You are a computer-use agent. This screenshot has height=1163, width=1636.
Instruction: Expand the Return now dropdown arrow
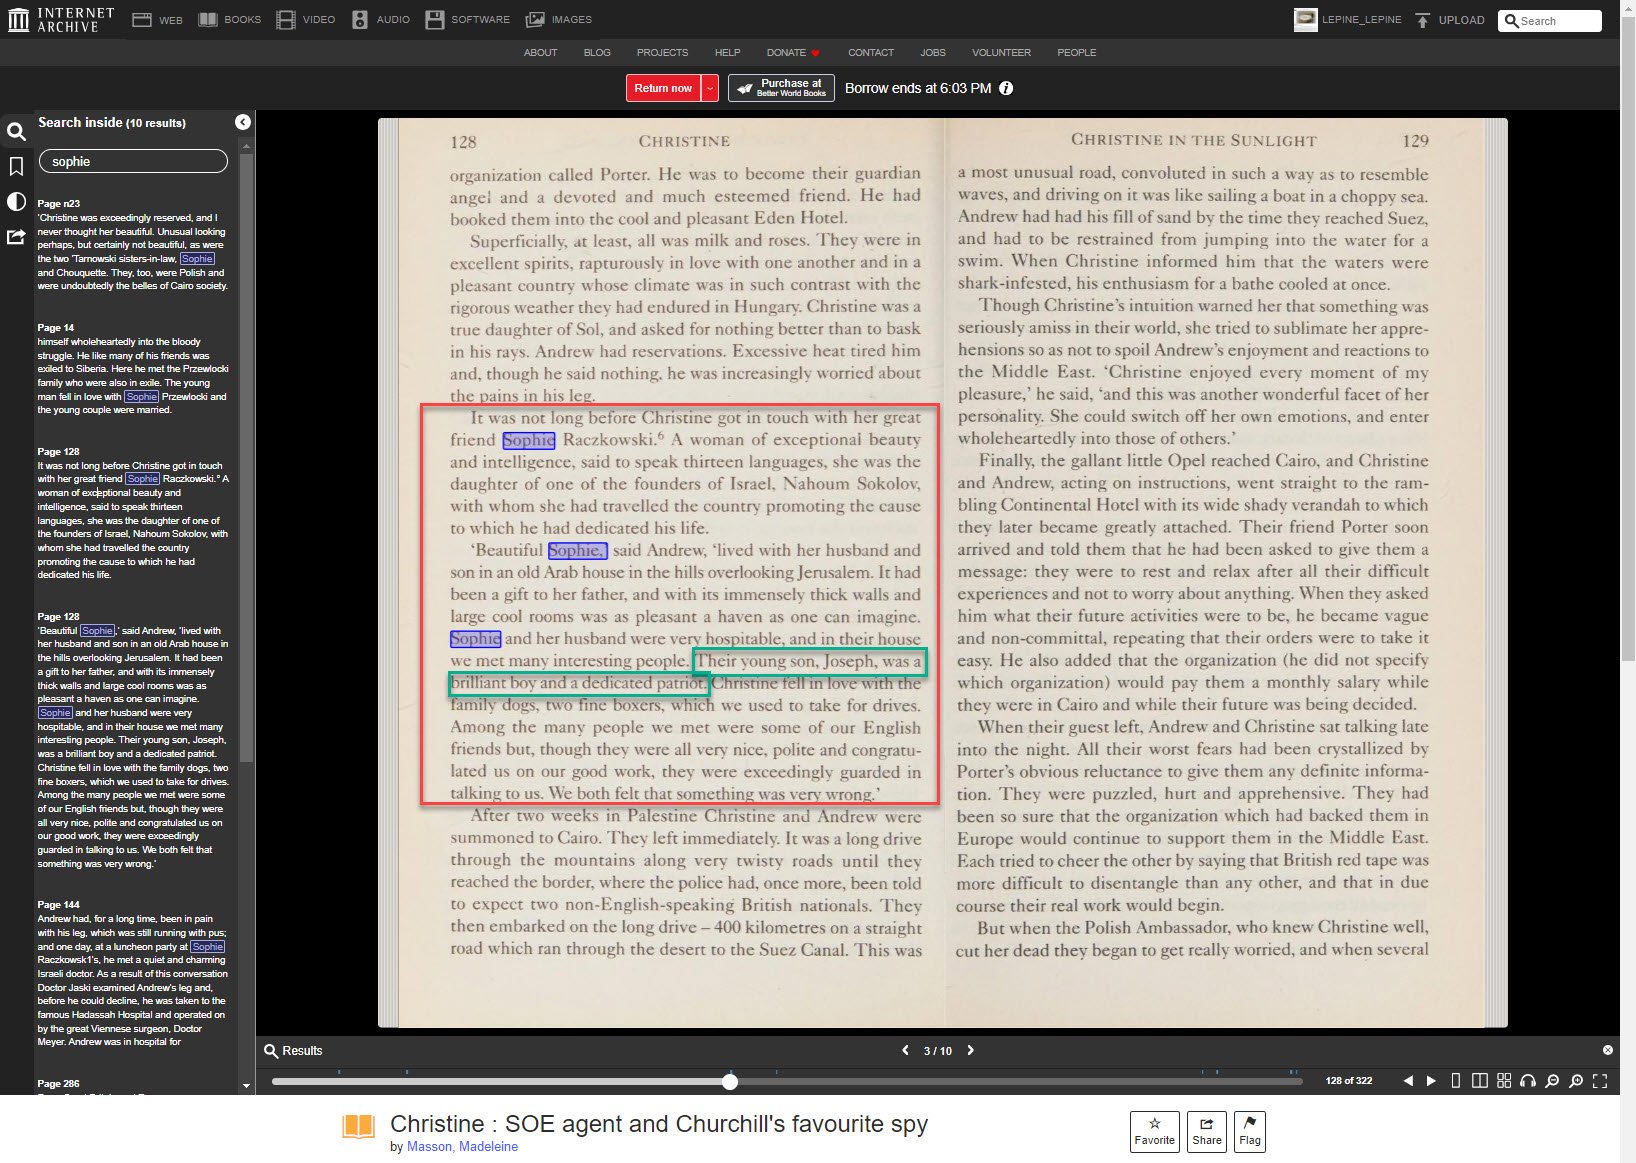[710, 88]
